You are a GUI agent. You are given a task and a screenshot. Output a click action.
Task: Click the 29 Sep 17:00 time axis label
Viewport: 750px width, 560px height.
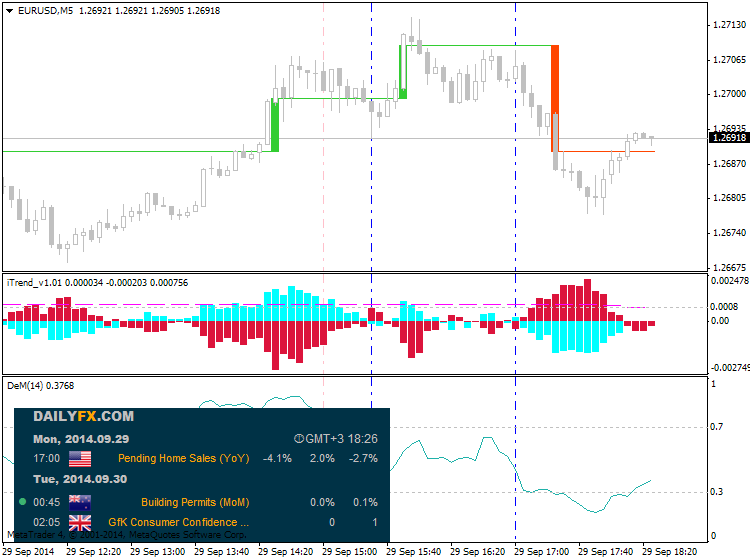click(x=541, y=551)
